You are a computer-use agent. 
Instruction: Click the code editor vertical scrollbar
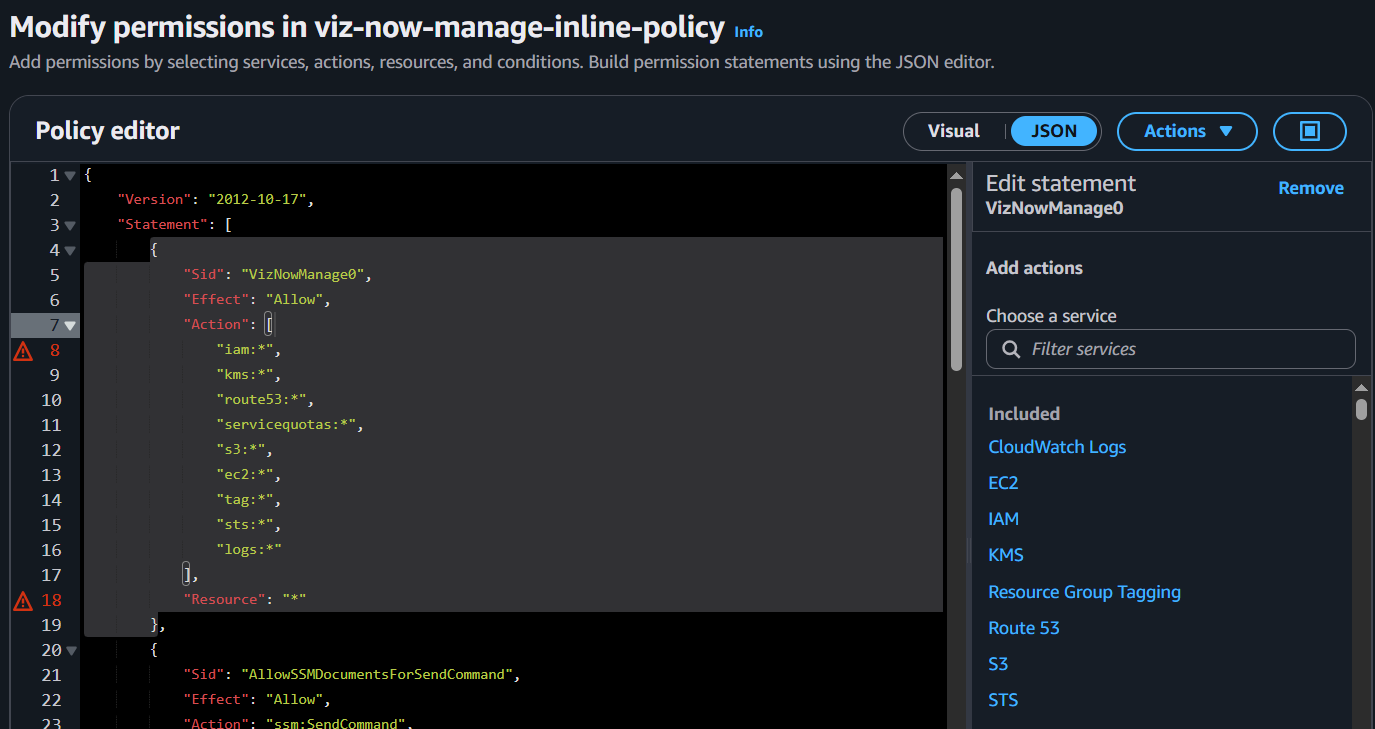[x=956, y=280]
